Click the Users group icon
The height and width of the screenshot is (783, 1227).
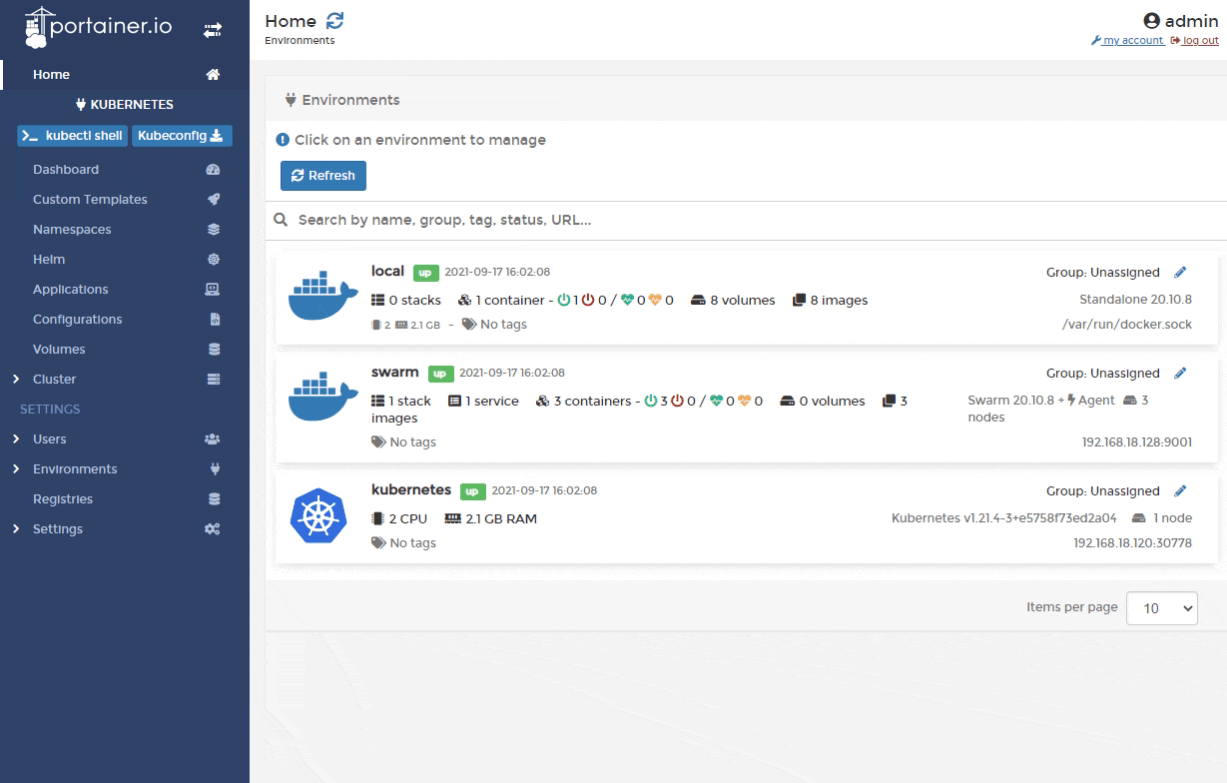(212, 439)
